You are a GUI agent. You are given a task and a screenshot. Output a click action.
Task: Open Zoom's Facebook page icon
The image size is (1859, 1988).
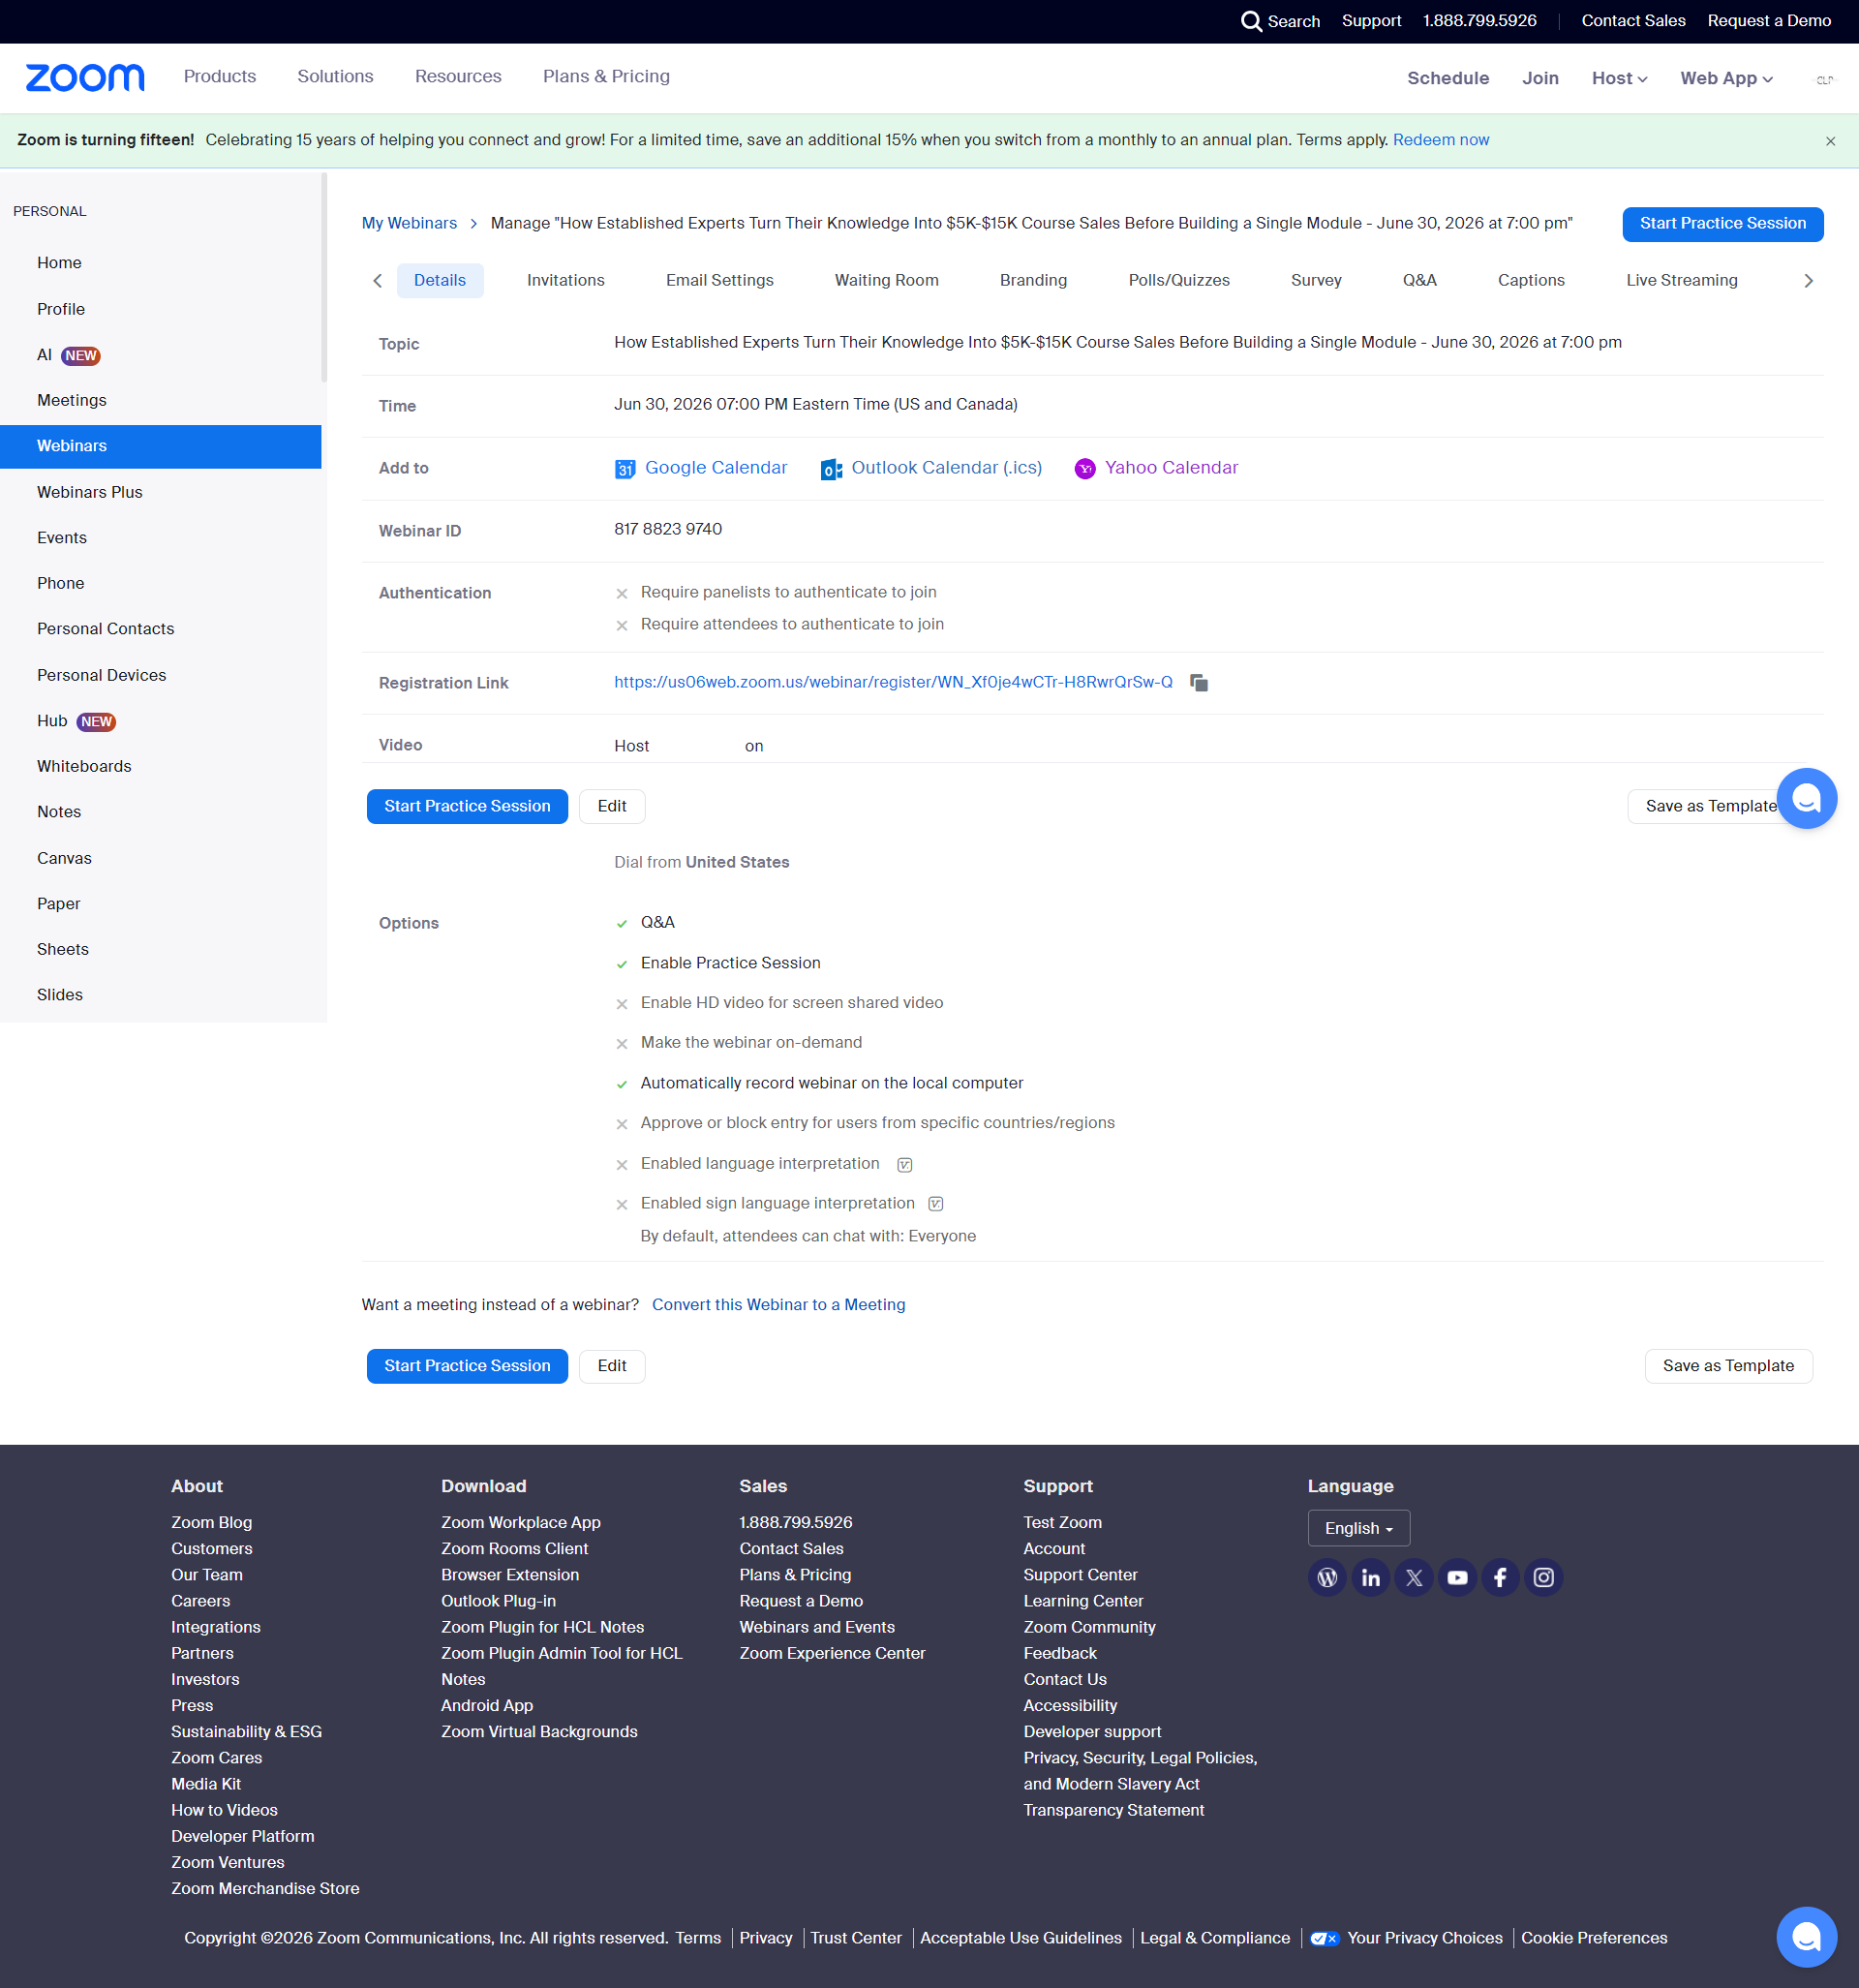click(1500, 1577)
